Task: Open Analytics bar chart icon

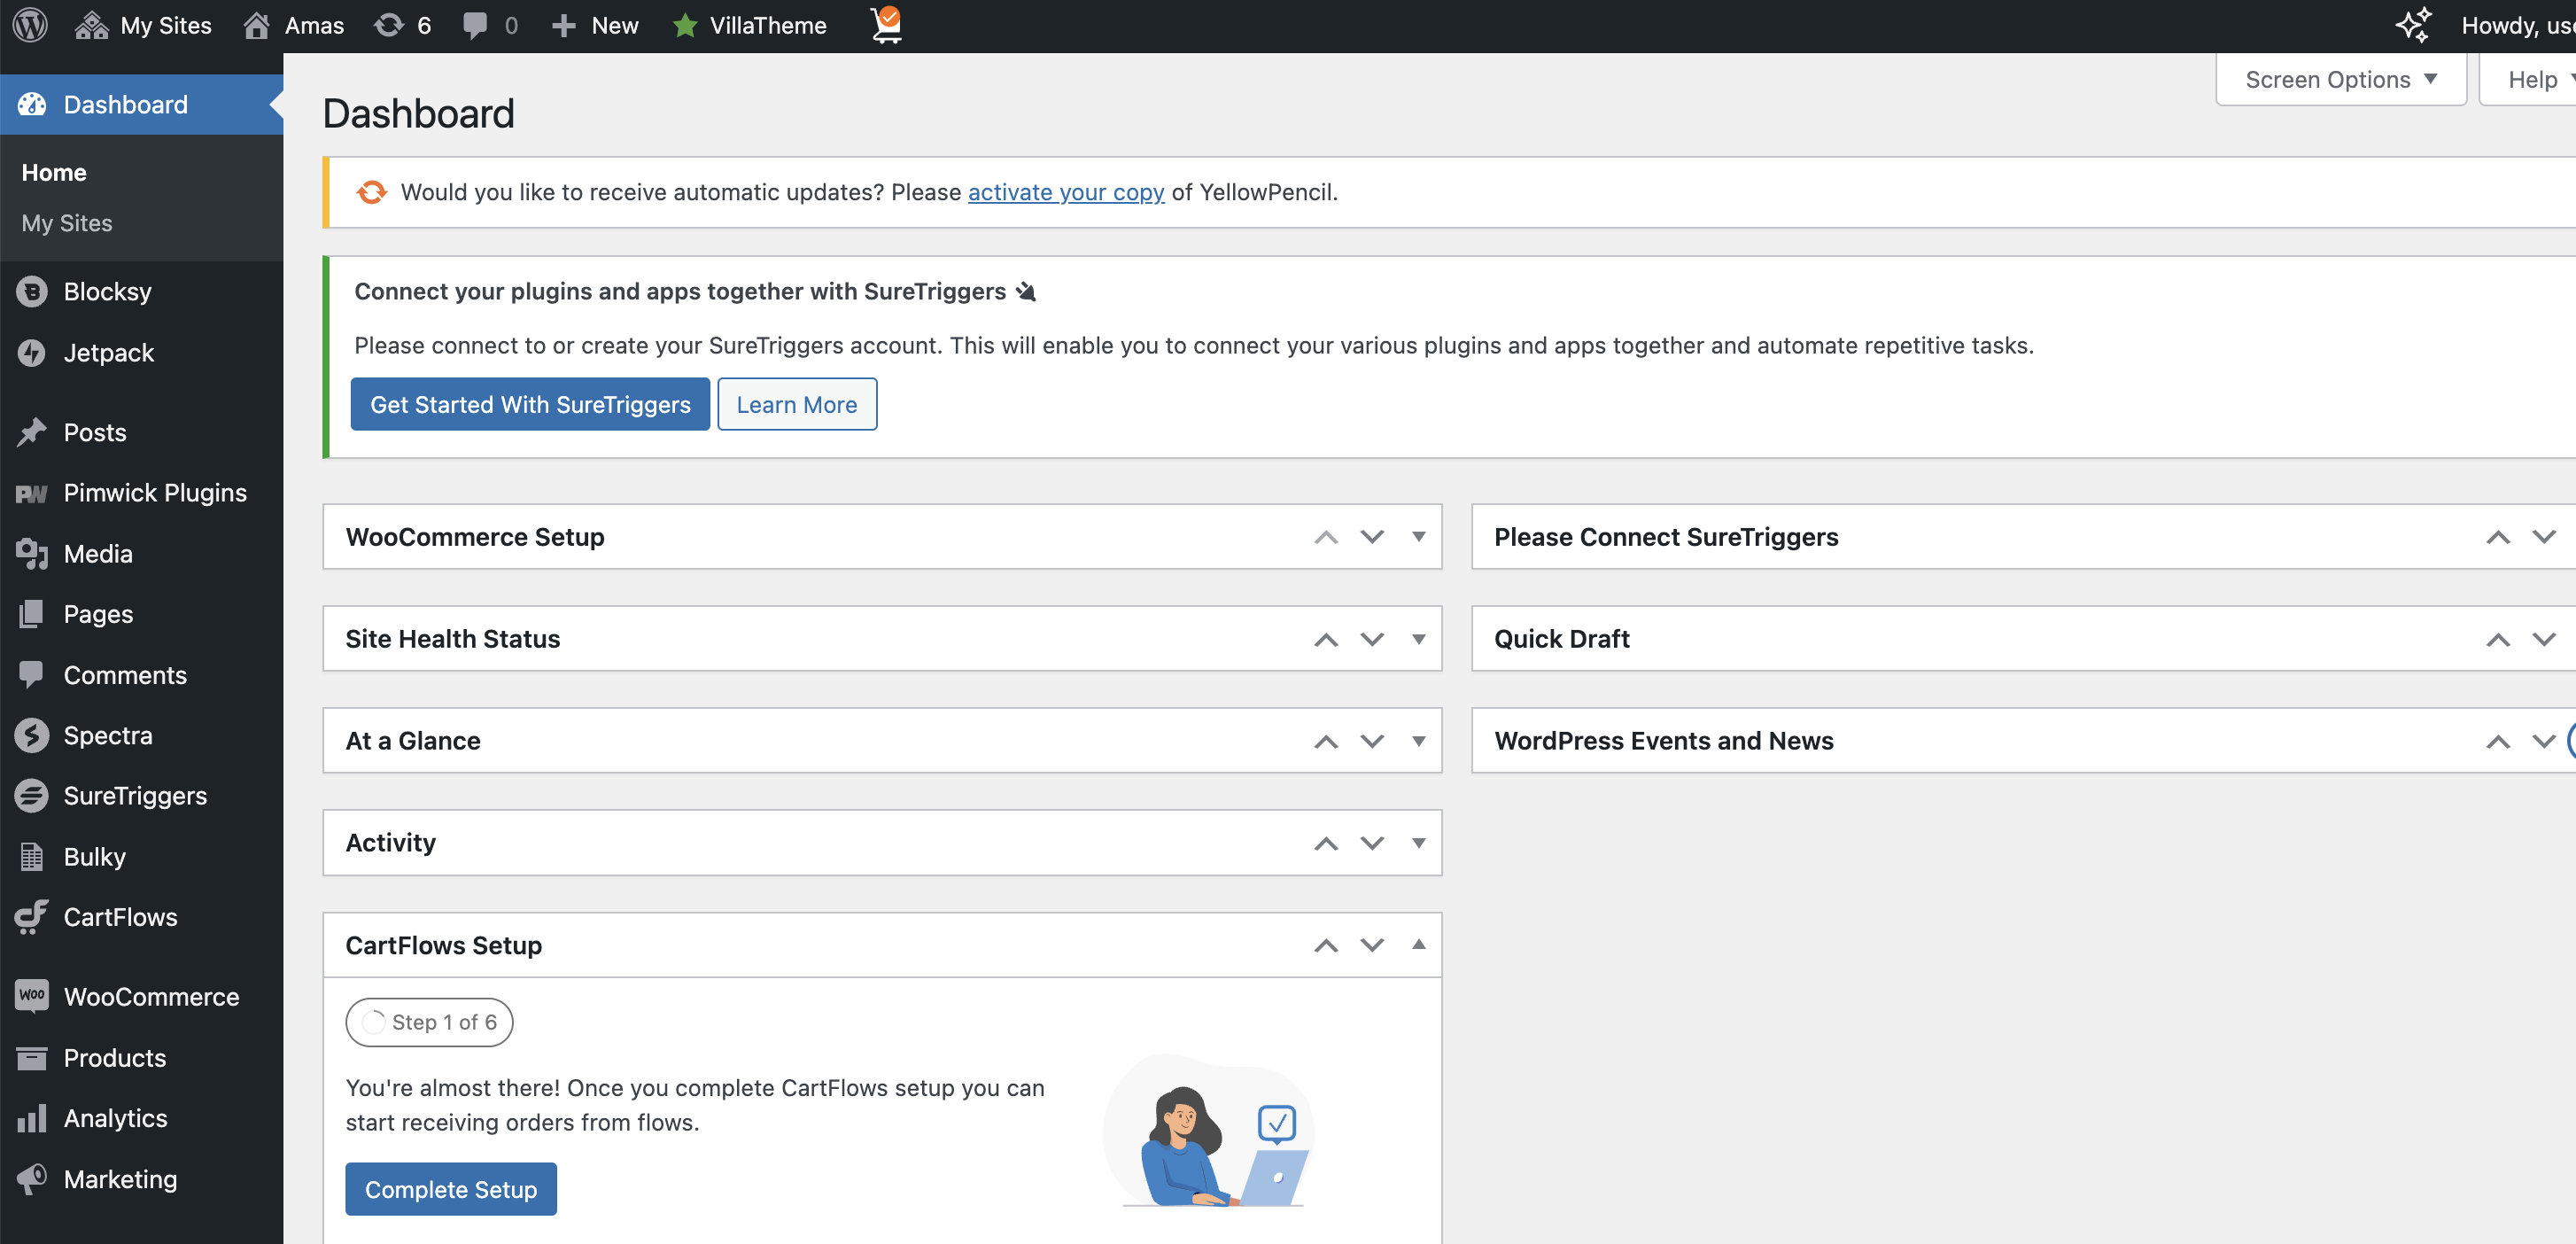Action: pyautogui.click(x=32, y=1118)
